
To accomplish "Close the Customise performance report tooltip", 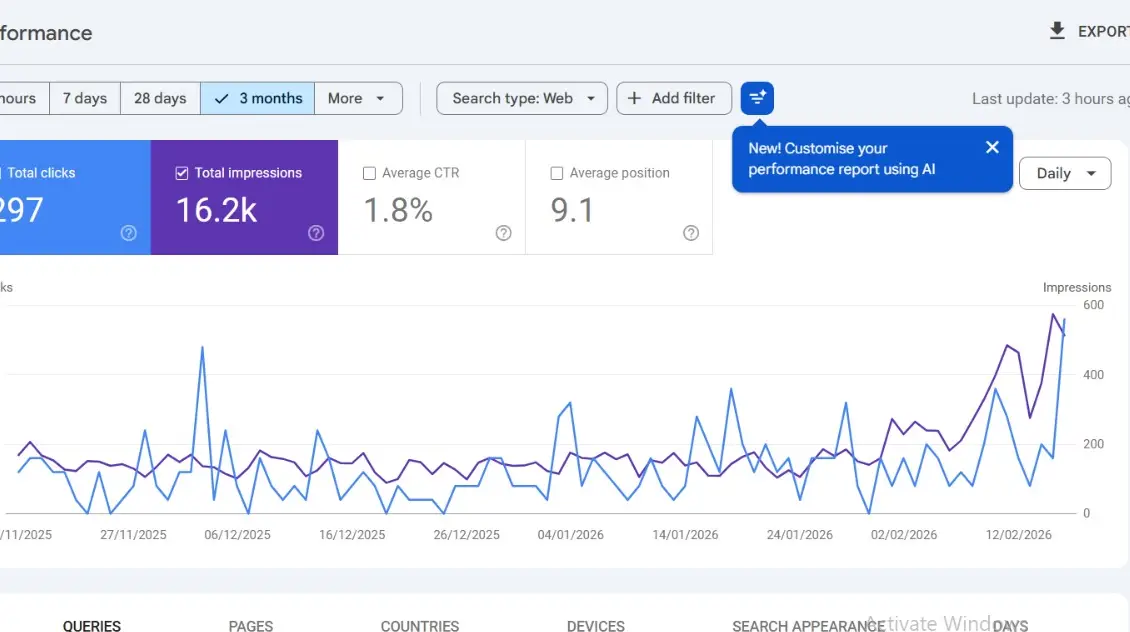I will [x=992, y=148].
